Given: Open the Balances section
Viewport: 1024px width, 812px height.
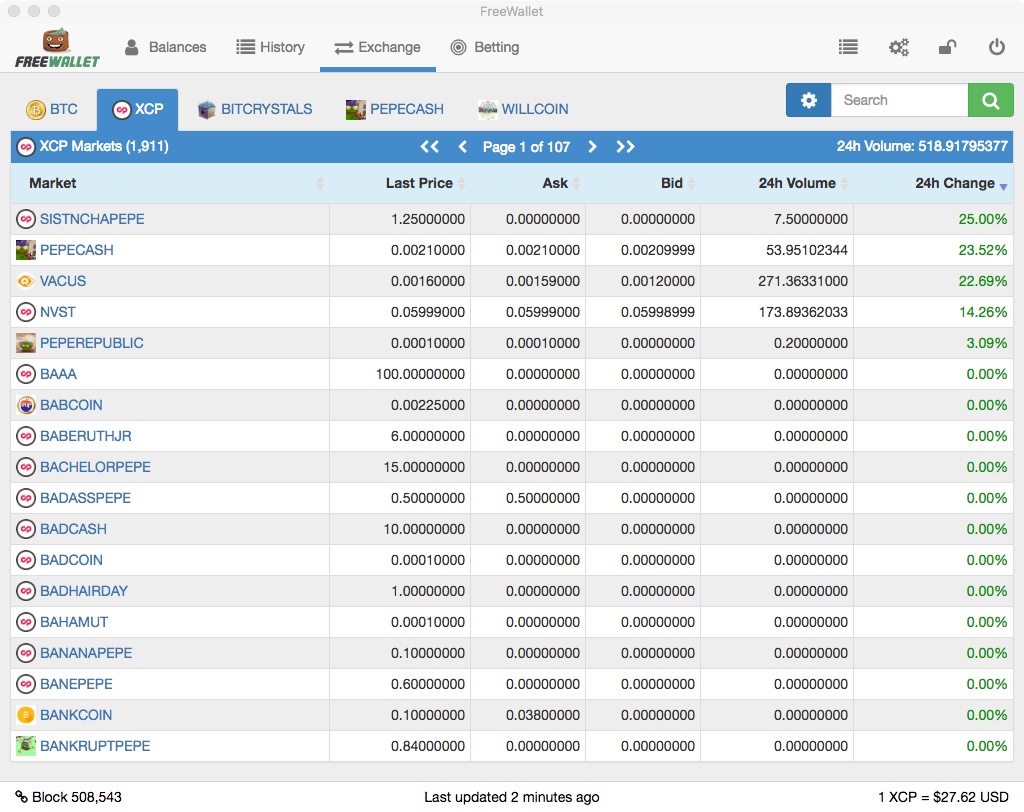Looking at the screenshot, I should (165, 47).
